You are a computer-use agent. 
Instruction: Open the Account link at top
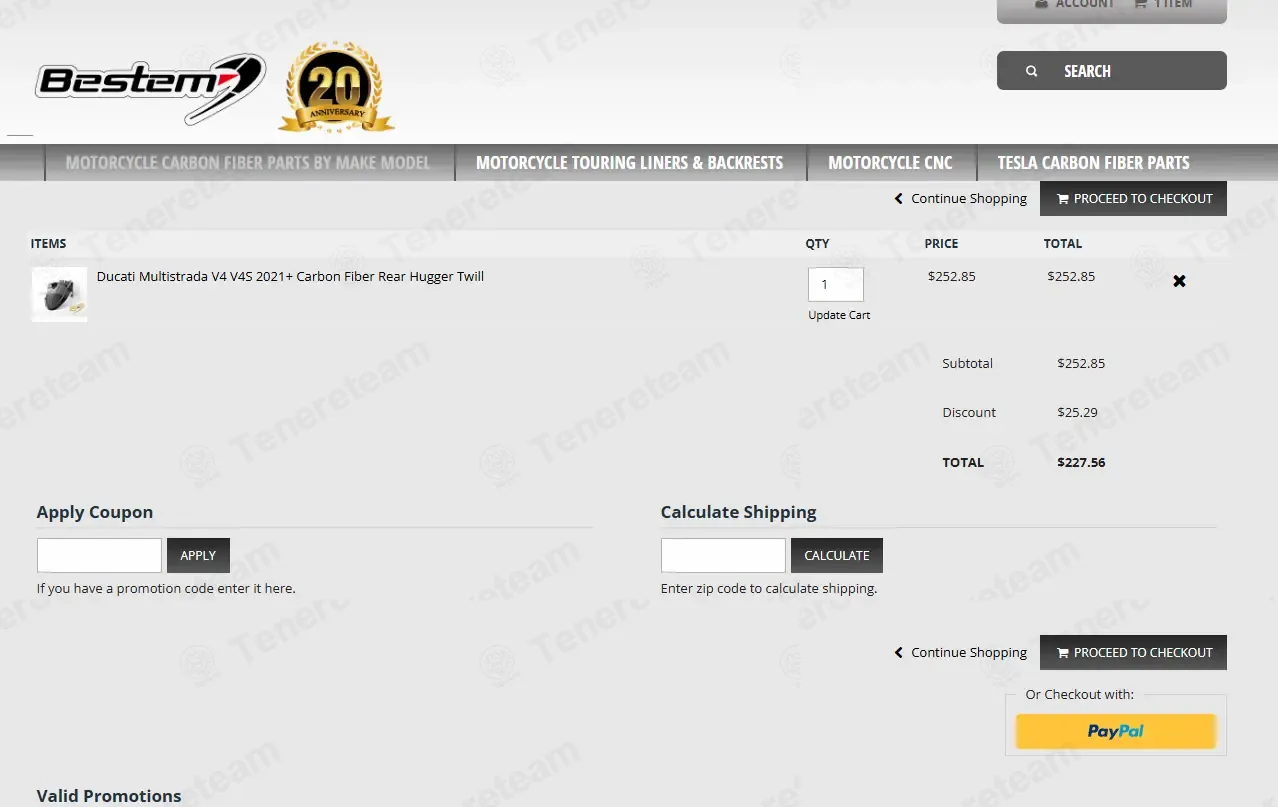[x=1074, y=4]
